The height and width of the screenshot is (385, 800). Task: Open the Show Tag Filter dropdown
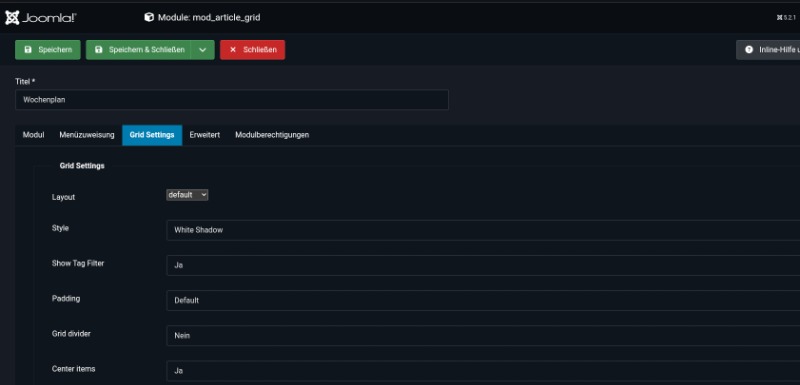[483, 265]
